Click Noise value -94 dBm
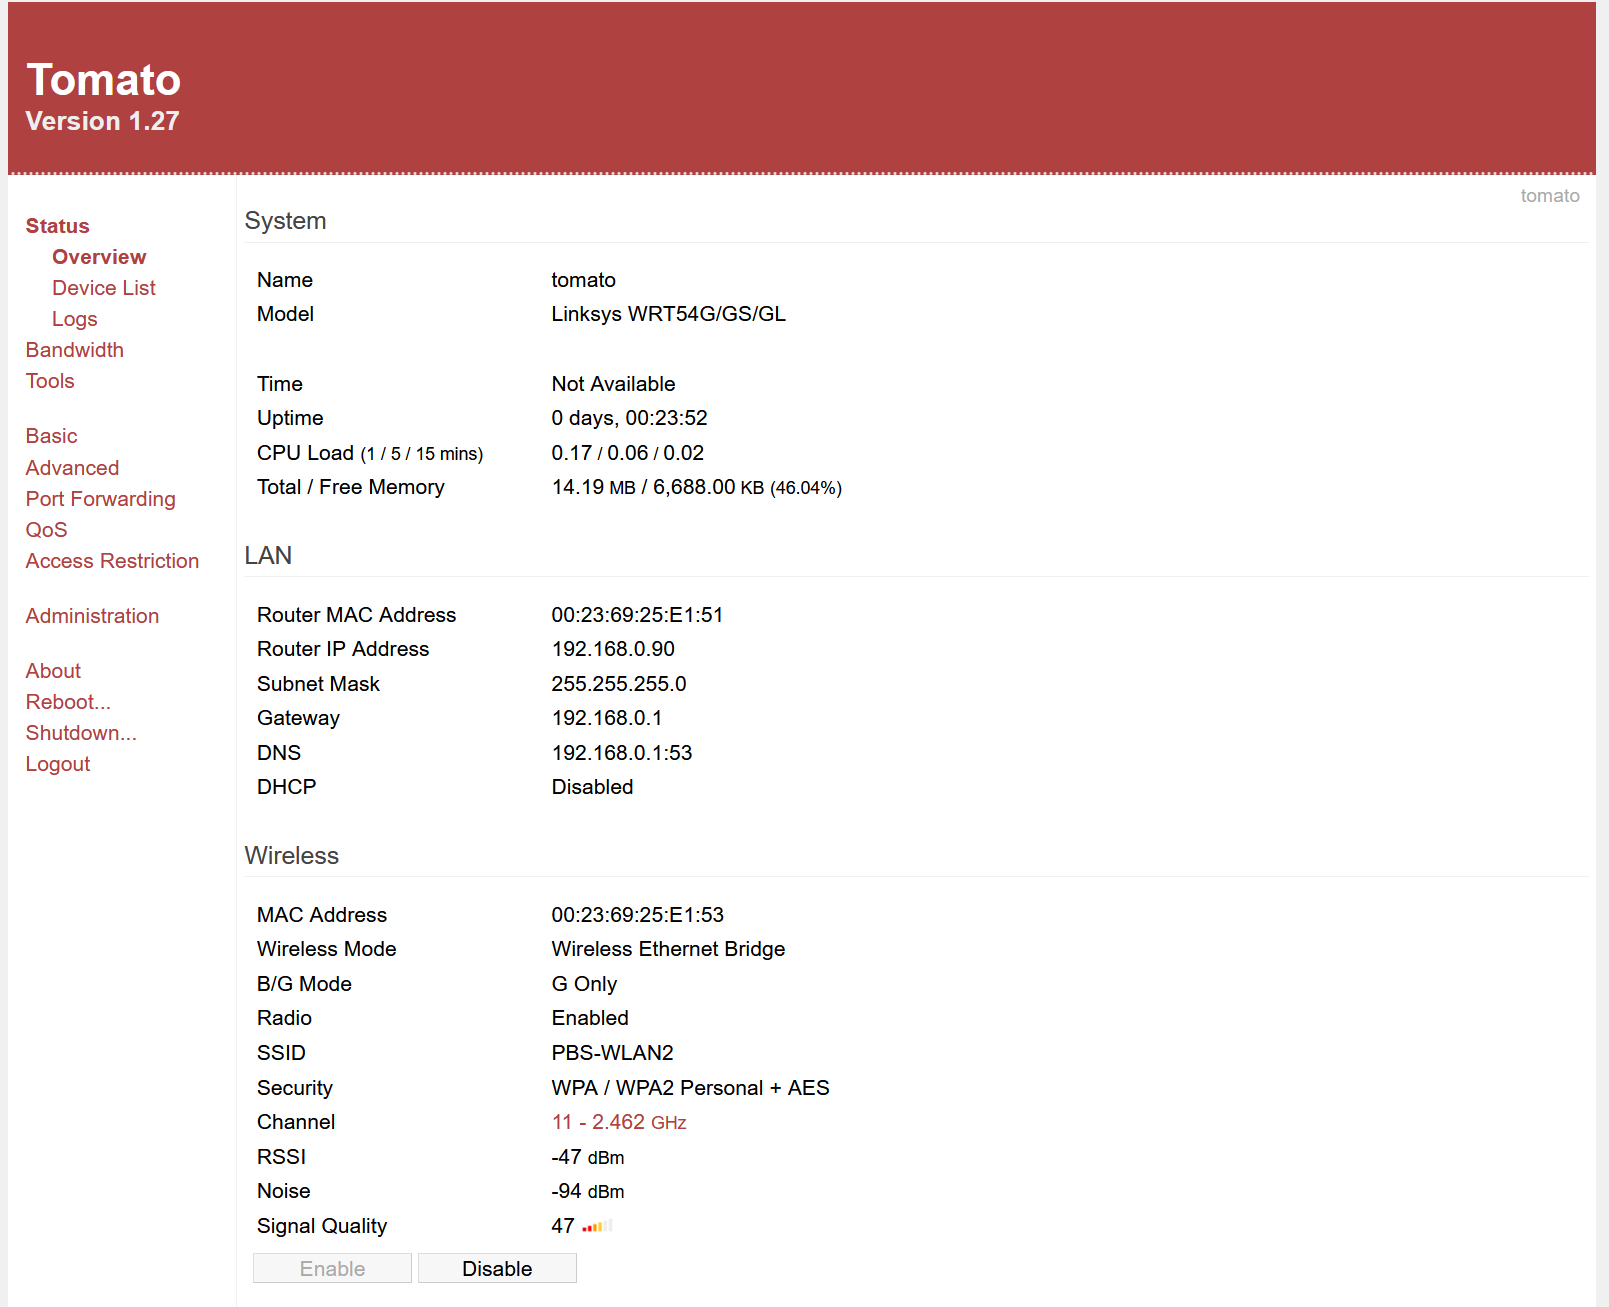Screen dimensions: 1609x1307 coord(588,1191)
